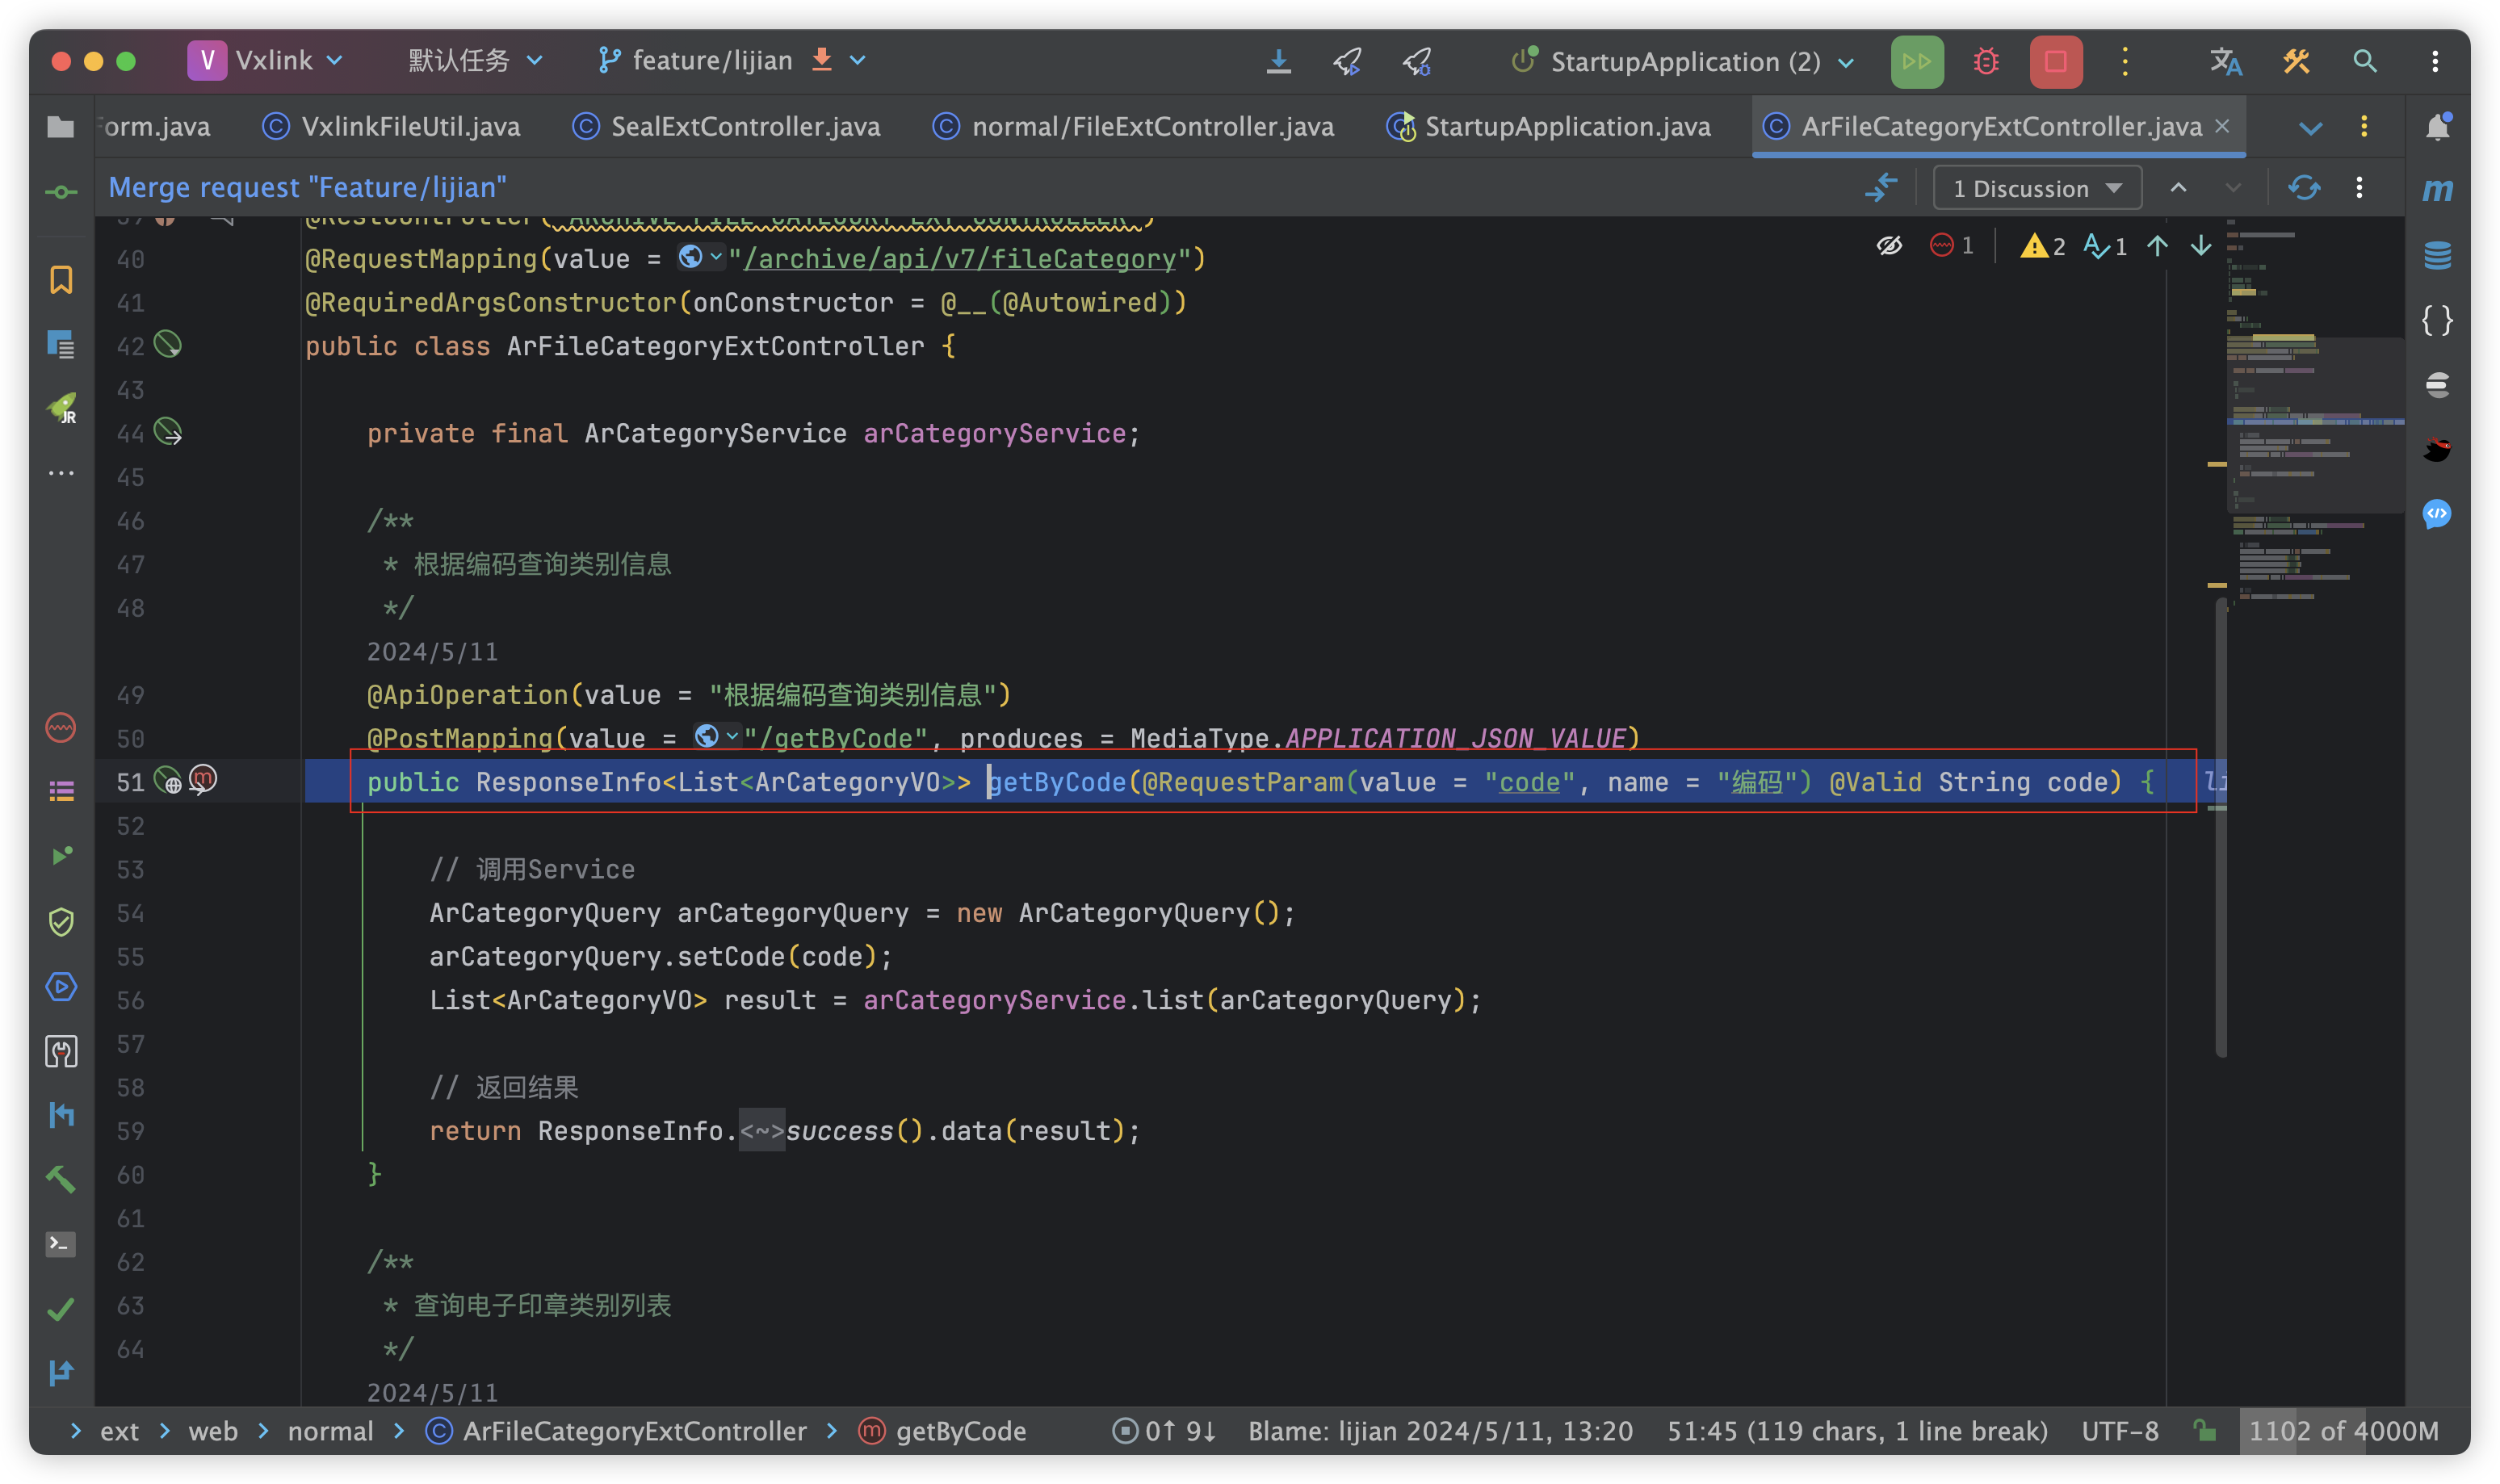The width and height of the screenshot is (2500, 1484).
Task: Open the Terminal tool window
Action: [x=61, y=1244]
